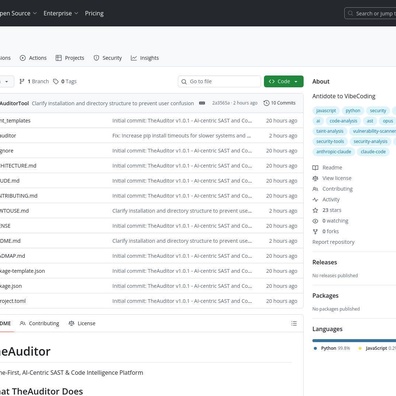Open the JavaScript language link
396x396 pixels.
377,348
